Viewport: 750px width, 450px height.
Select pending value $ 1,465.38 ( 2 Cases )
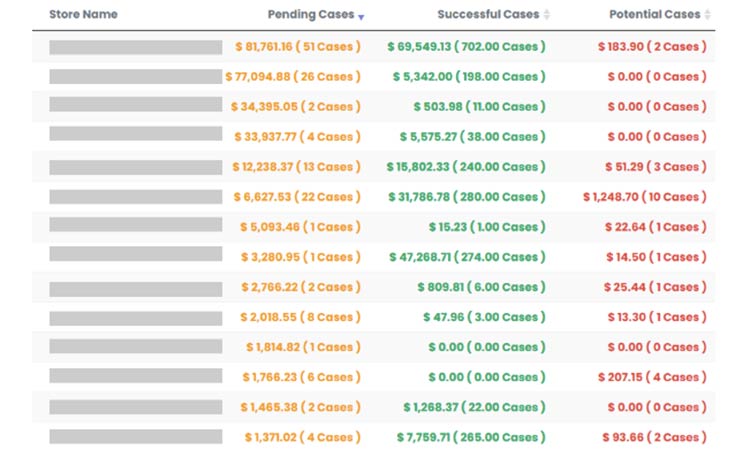coord(300,407)
